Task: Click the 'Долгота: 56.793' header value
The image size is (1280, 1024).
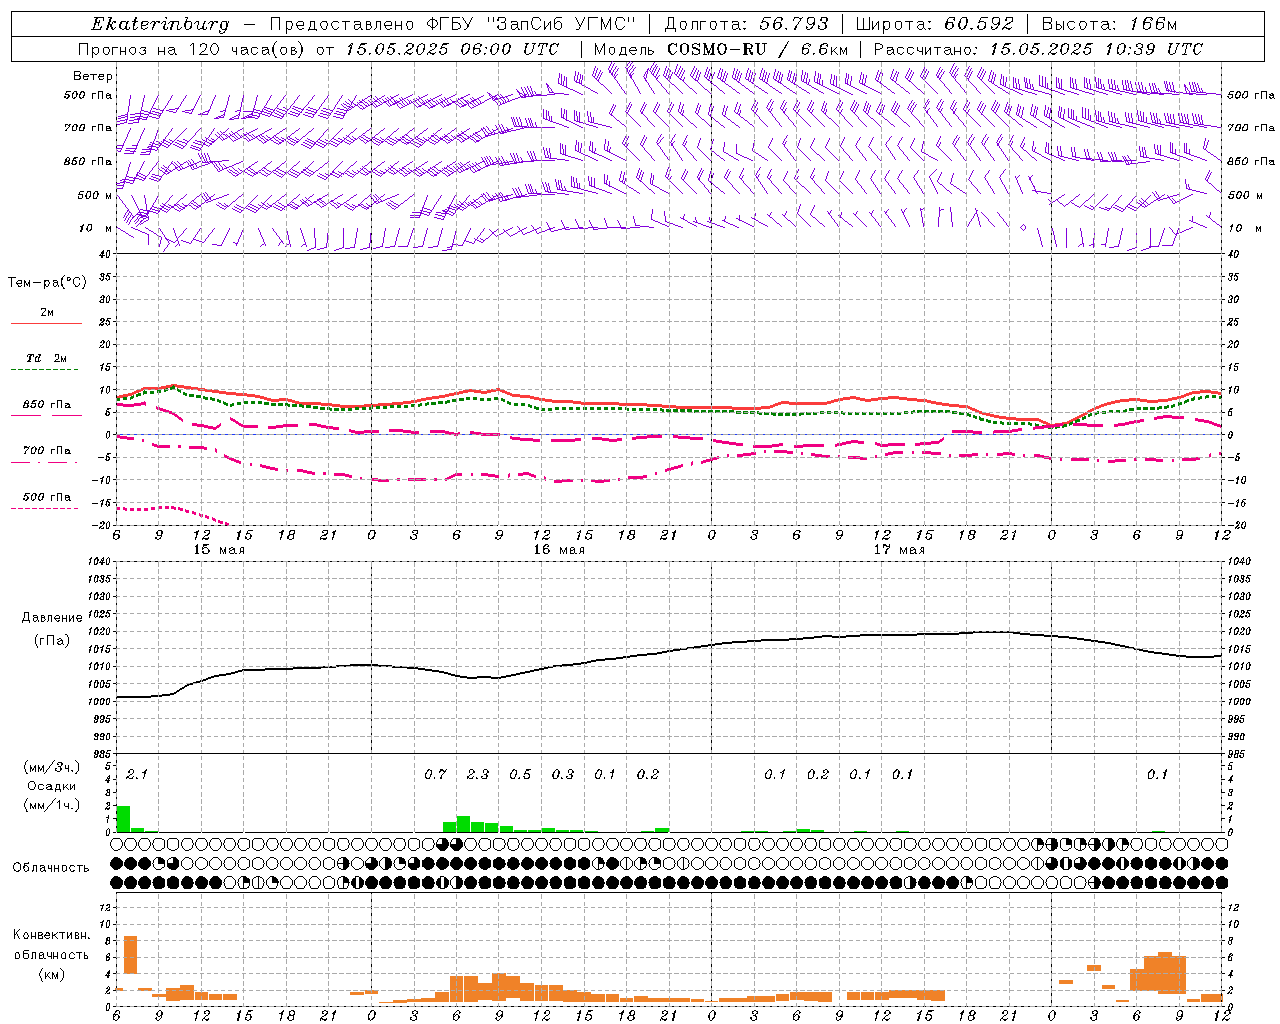Action: click(747, 24)
